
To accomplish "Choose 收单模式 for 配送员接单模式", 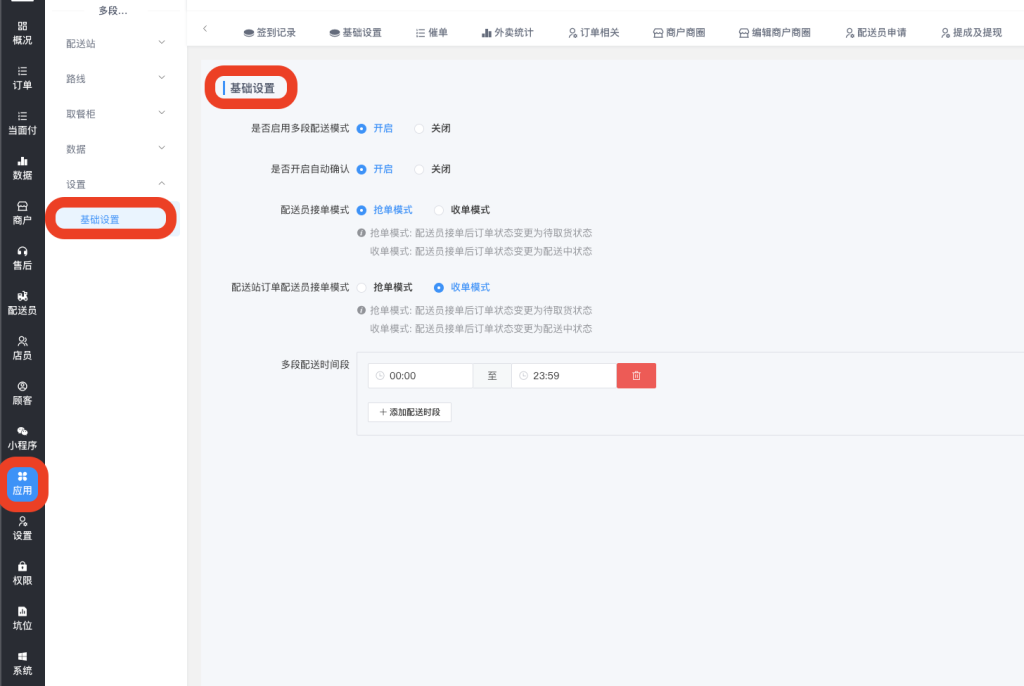I will tap(439, 210).
